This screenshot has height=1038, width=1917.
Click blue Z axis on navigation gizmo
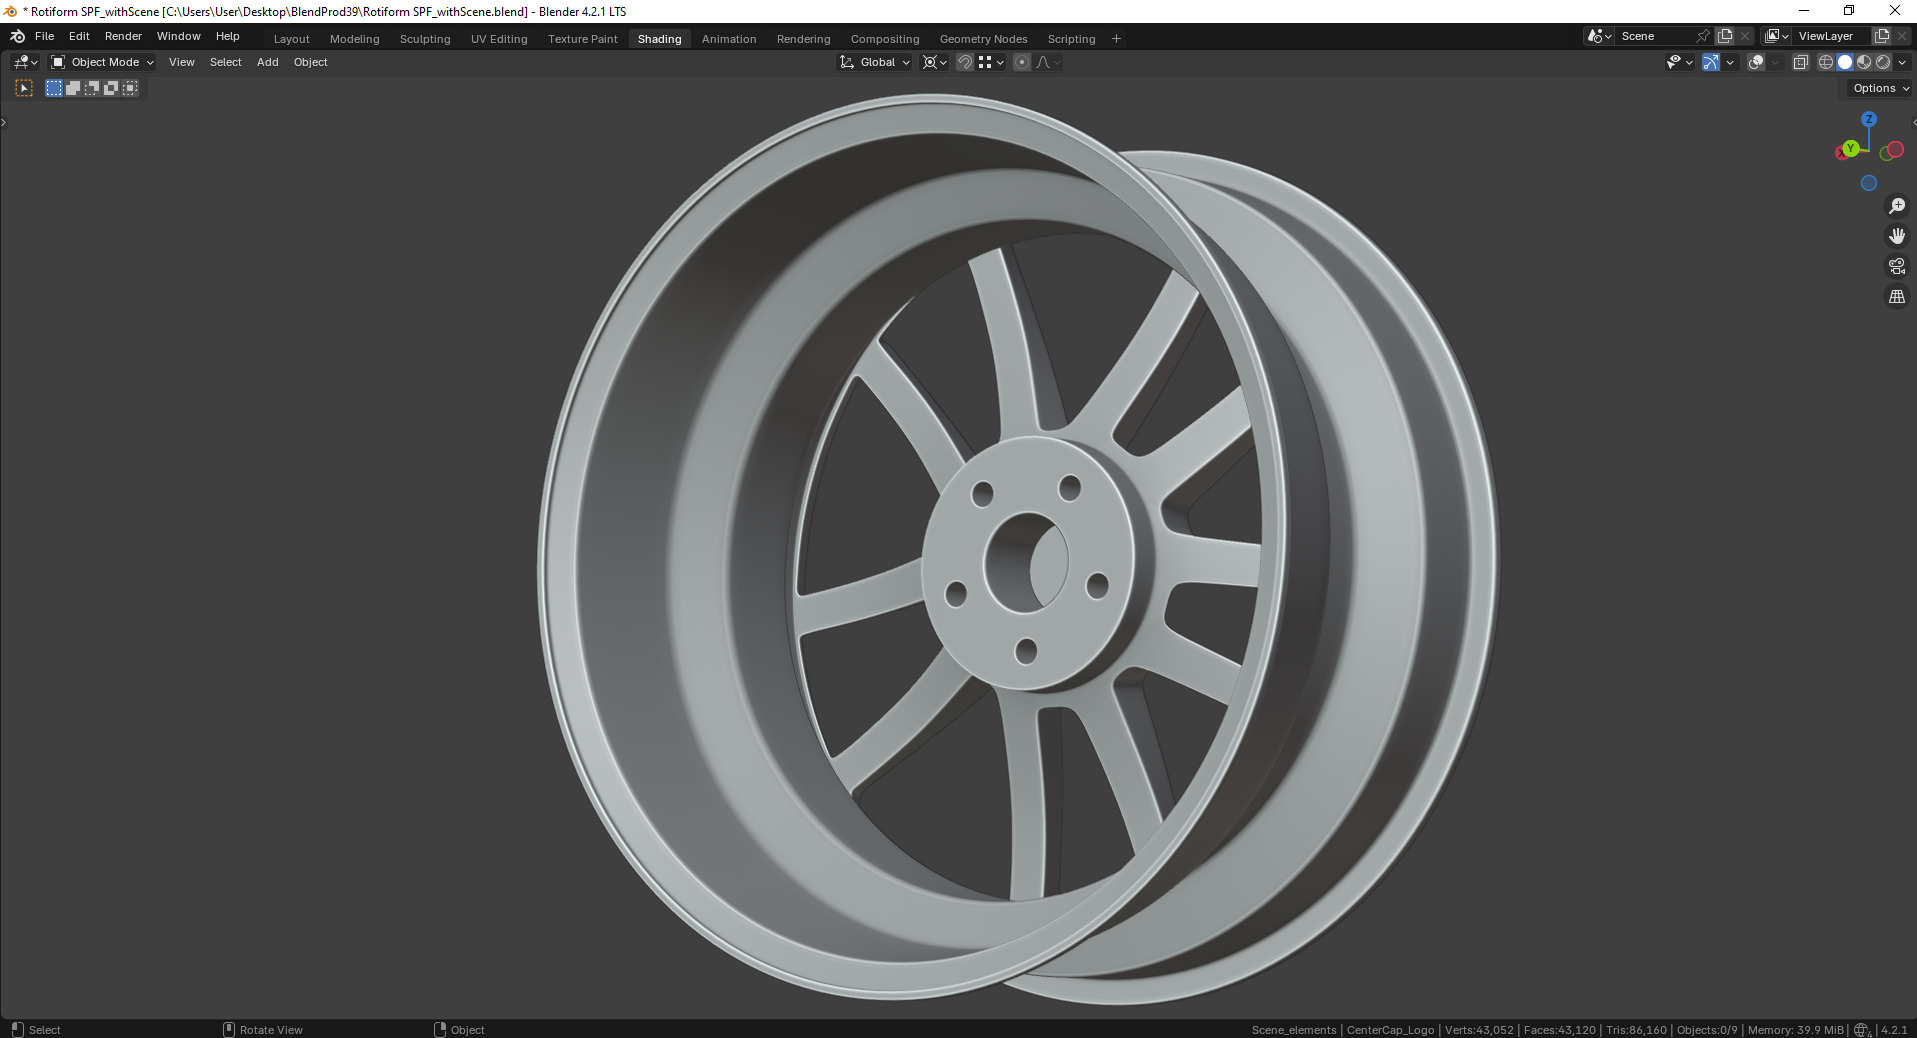tap(1868, 119)
